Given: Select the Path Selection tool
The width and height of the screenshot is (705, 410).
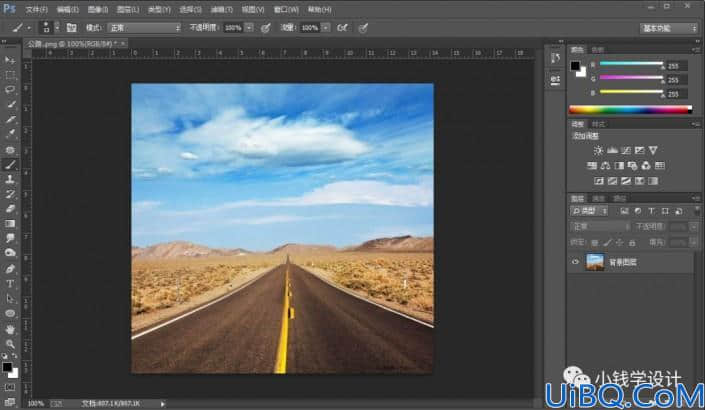Looking at the screenshot, I should pyautogui.click(x=10, y=299).
